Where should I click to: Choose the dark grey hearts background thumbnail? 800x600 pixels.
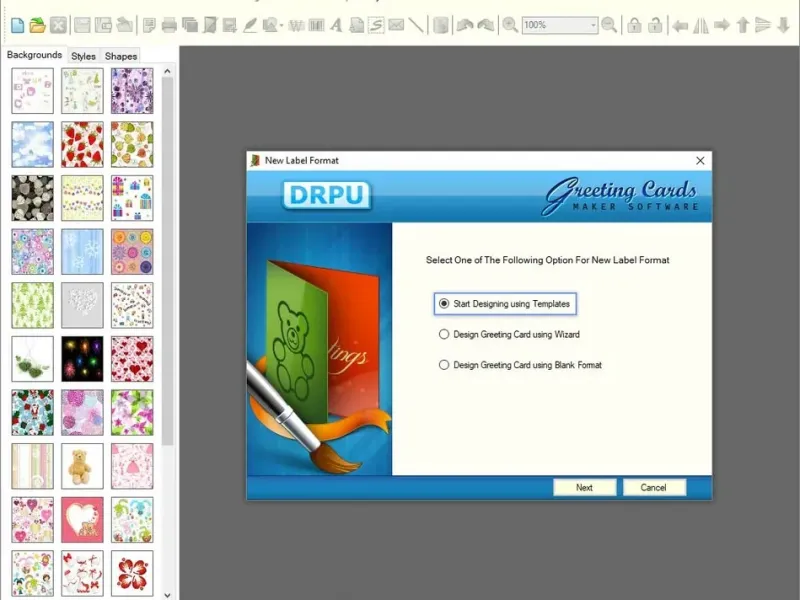pyautogui.click(x=32, y=198)
